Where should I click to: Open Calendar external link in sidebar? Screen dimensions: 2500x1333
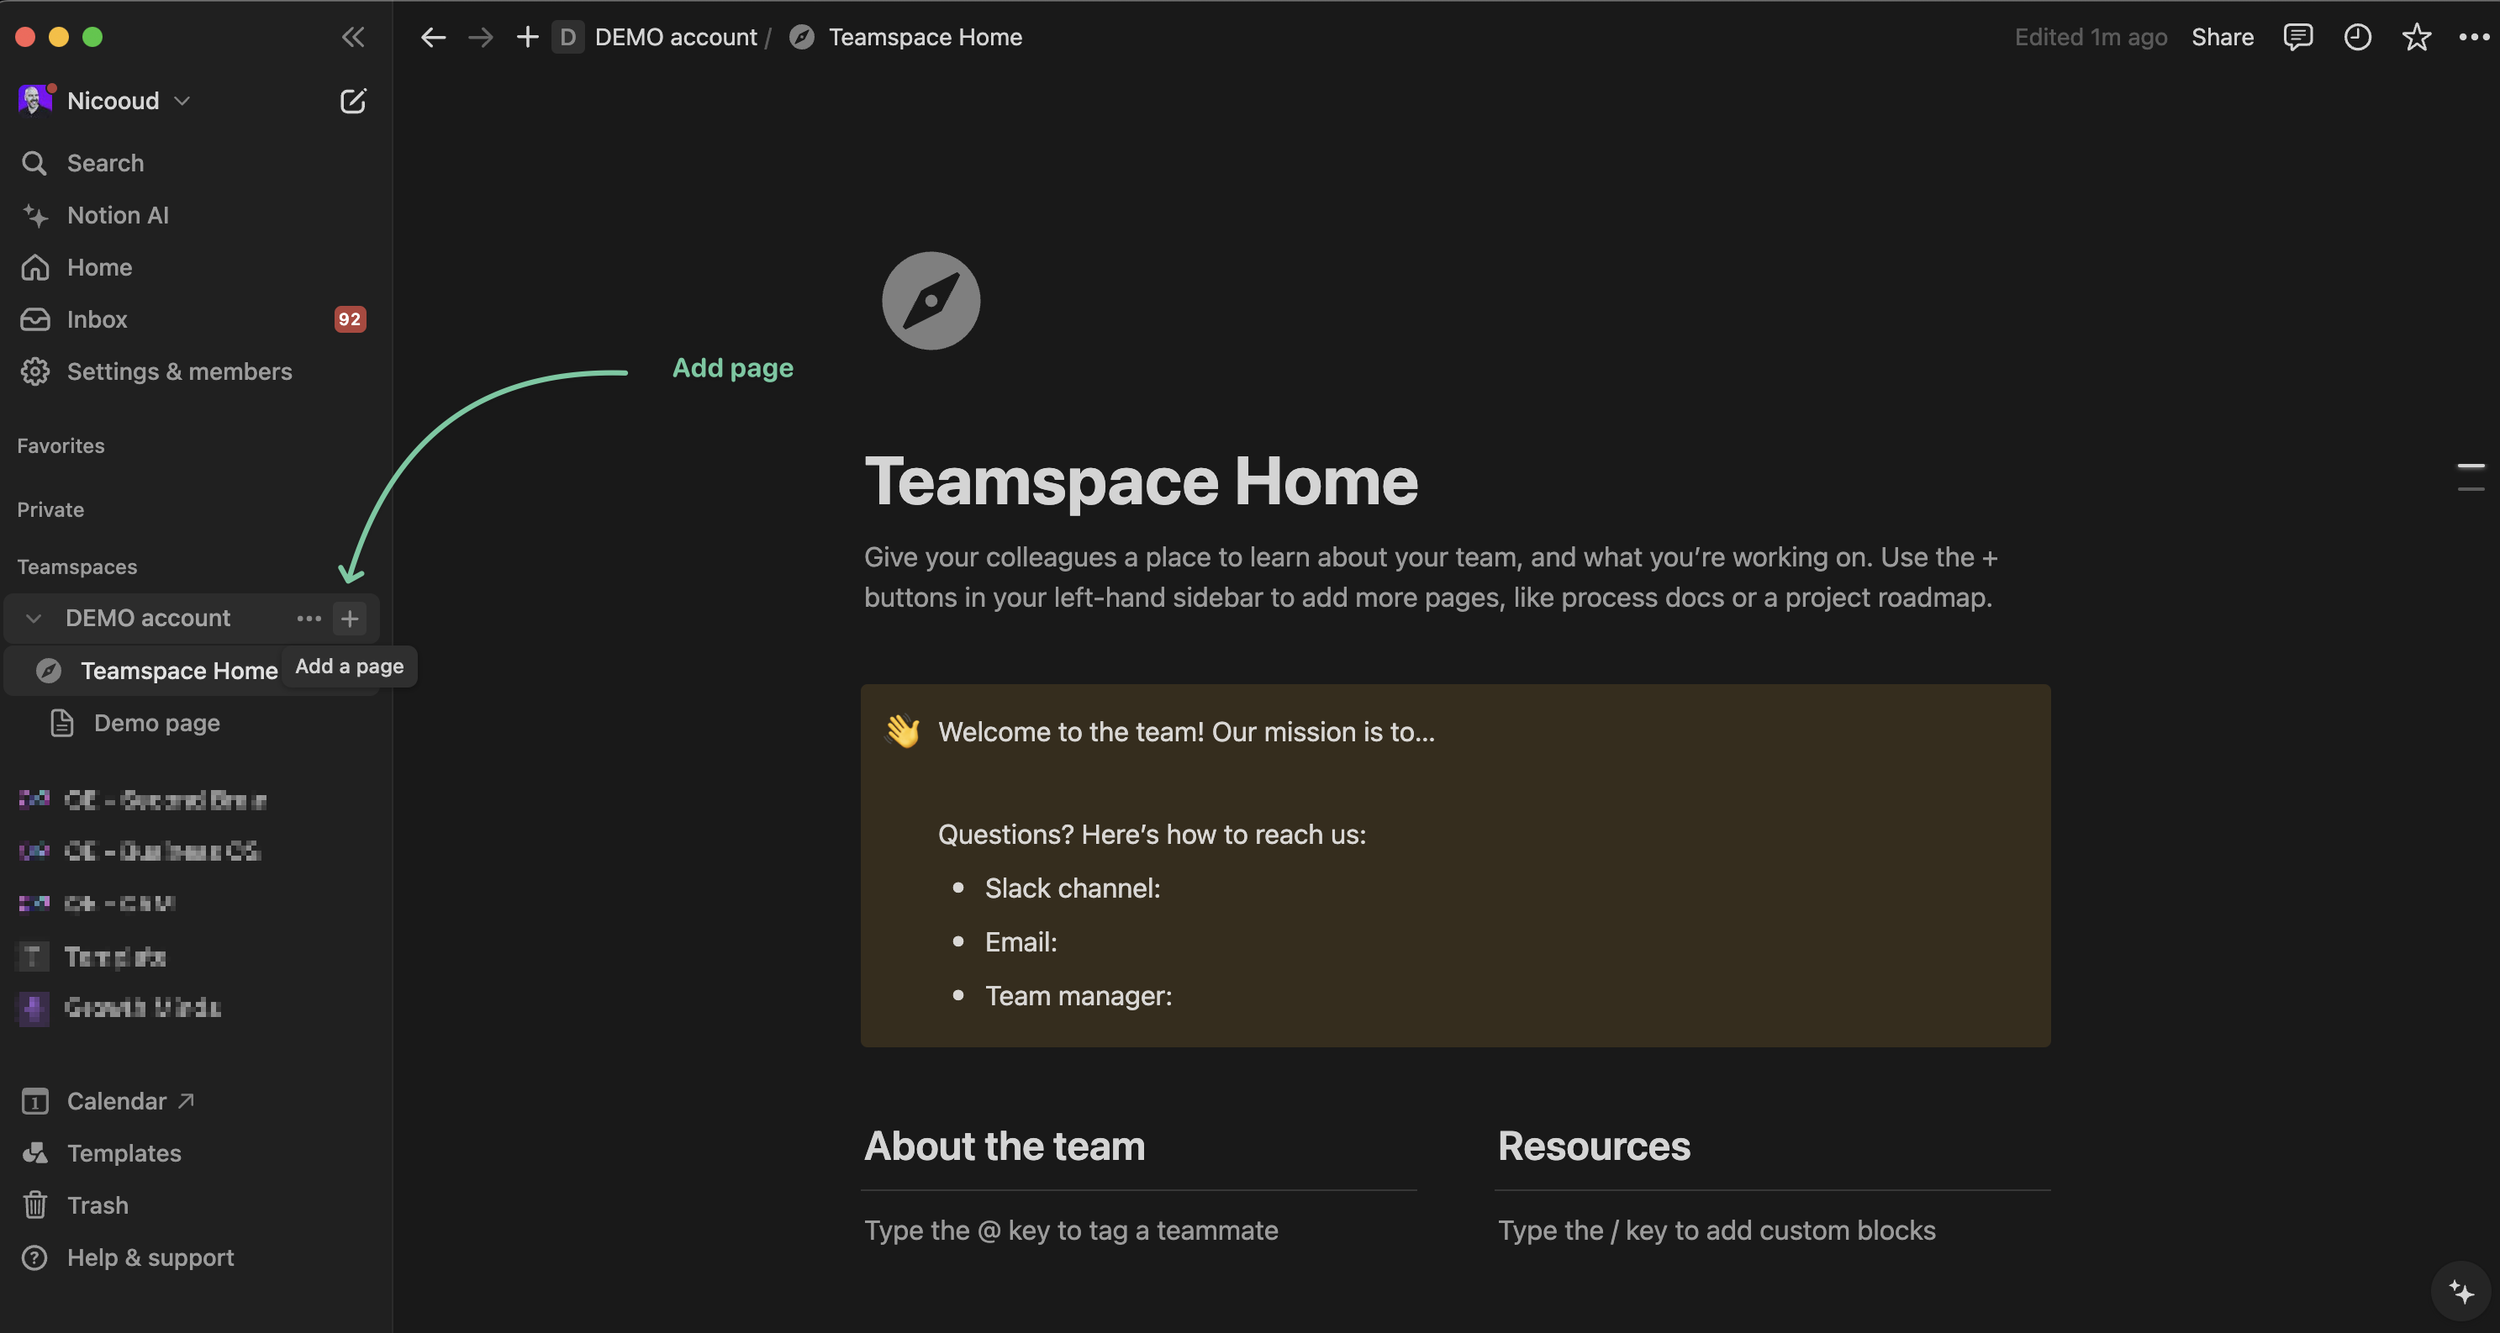(117, 1101)
